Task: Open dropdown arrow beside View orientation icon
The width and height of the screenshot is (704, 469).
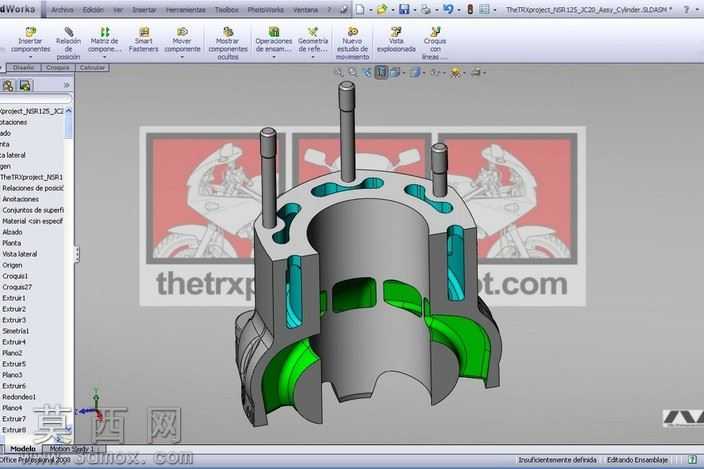Action: point(404,73)
